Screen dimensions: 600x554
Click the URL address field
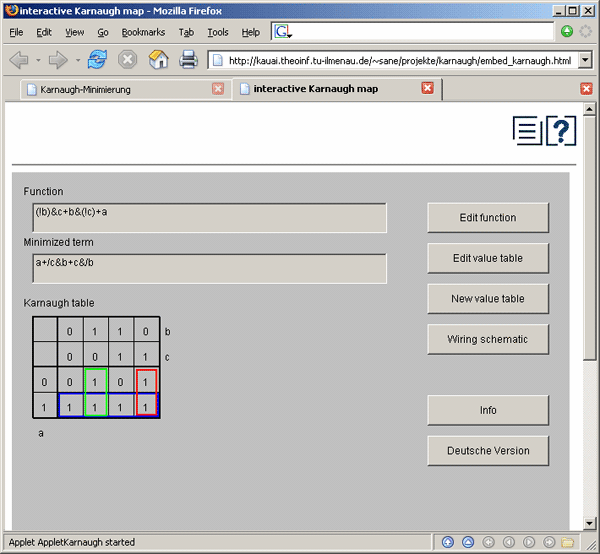click(400, 60)
